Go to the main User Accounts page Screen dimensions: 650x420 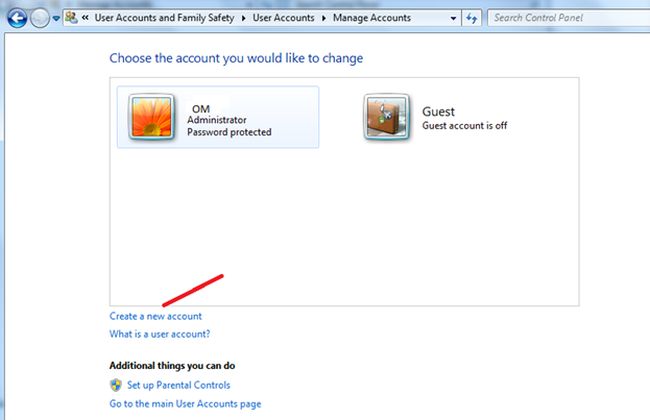[x=185, y=403]
